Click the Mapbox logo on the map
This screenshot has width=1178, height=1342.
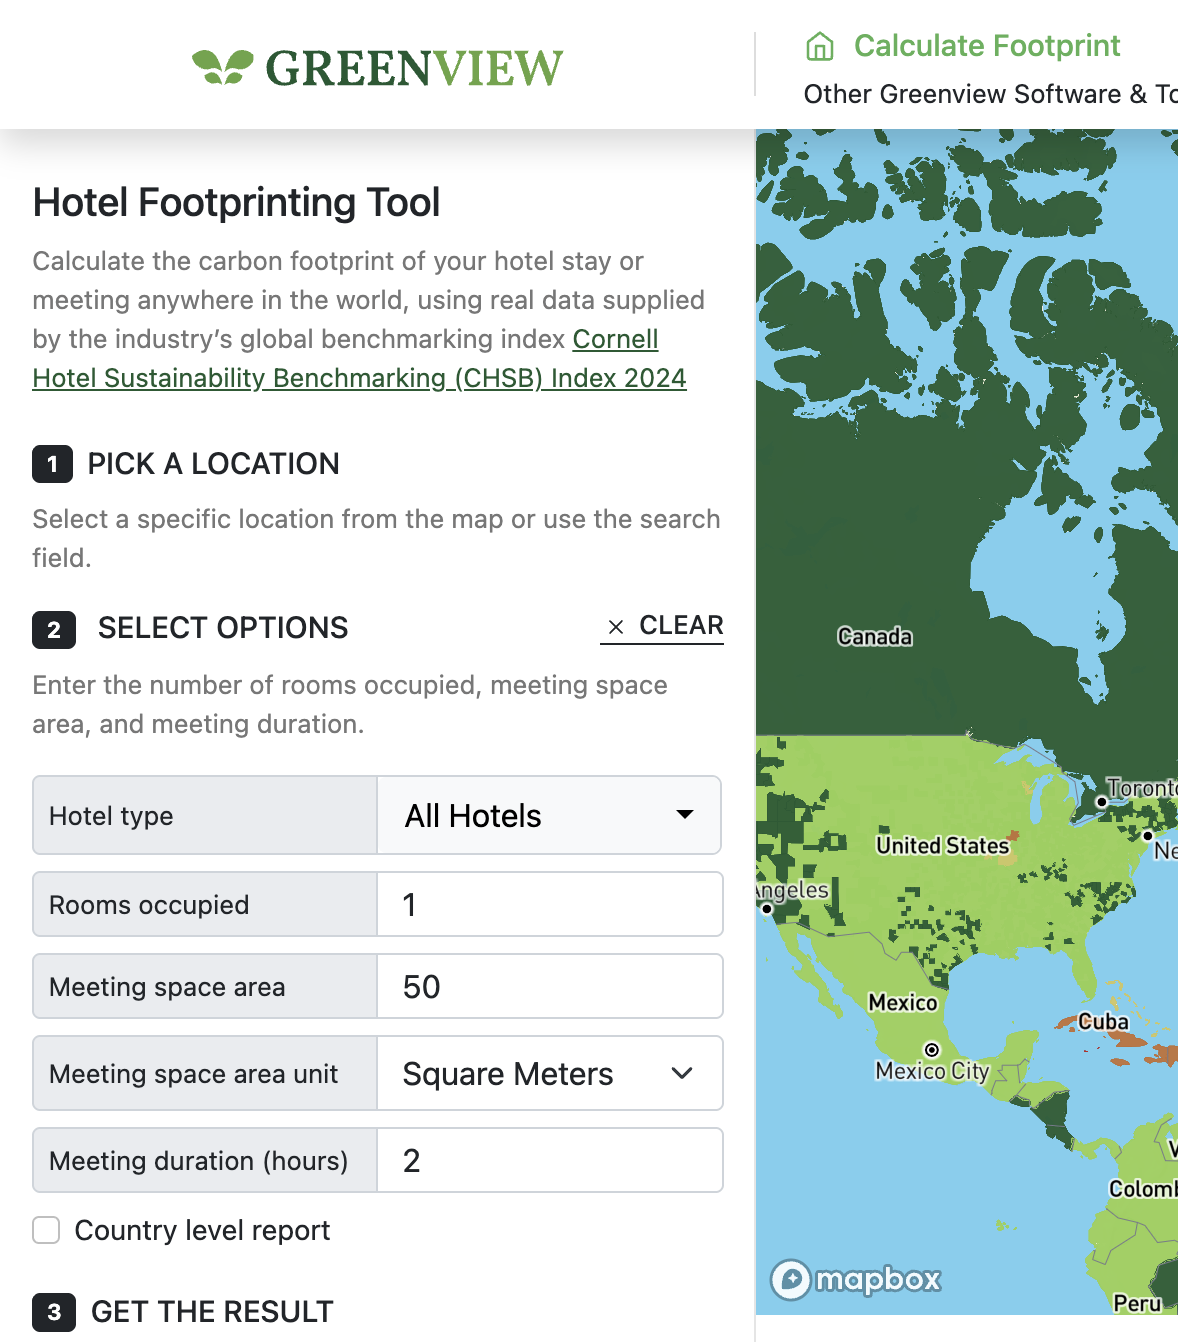pyautogui.click(x=856, y=1279)
